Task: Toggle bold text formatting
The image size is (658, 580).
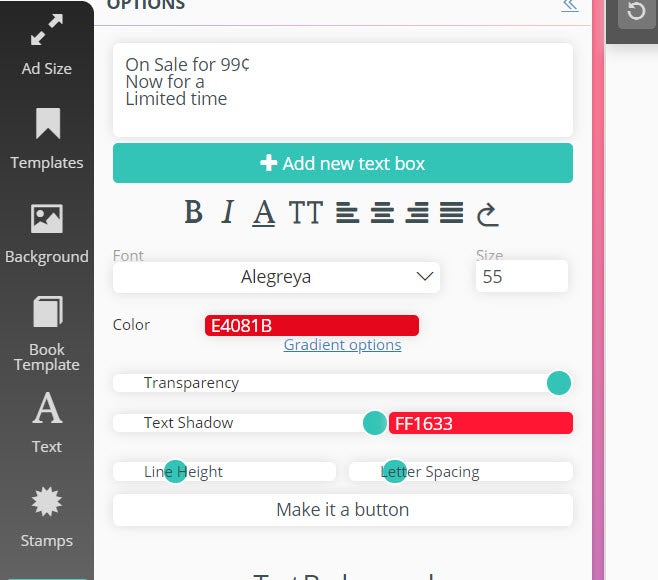Action: (x=193, y=212)
